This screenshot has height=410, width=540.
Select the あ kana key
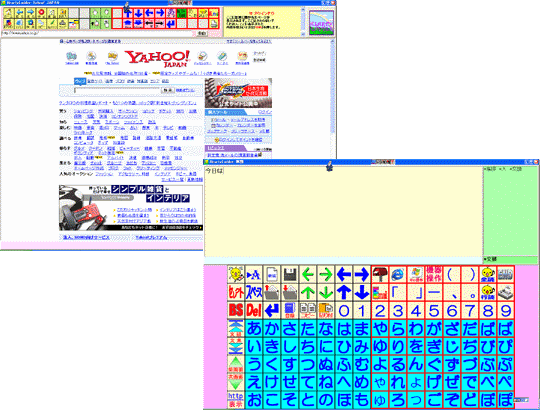click(x=254, y=328)
